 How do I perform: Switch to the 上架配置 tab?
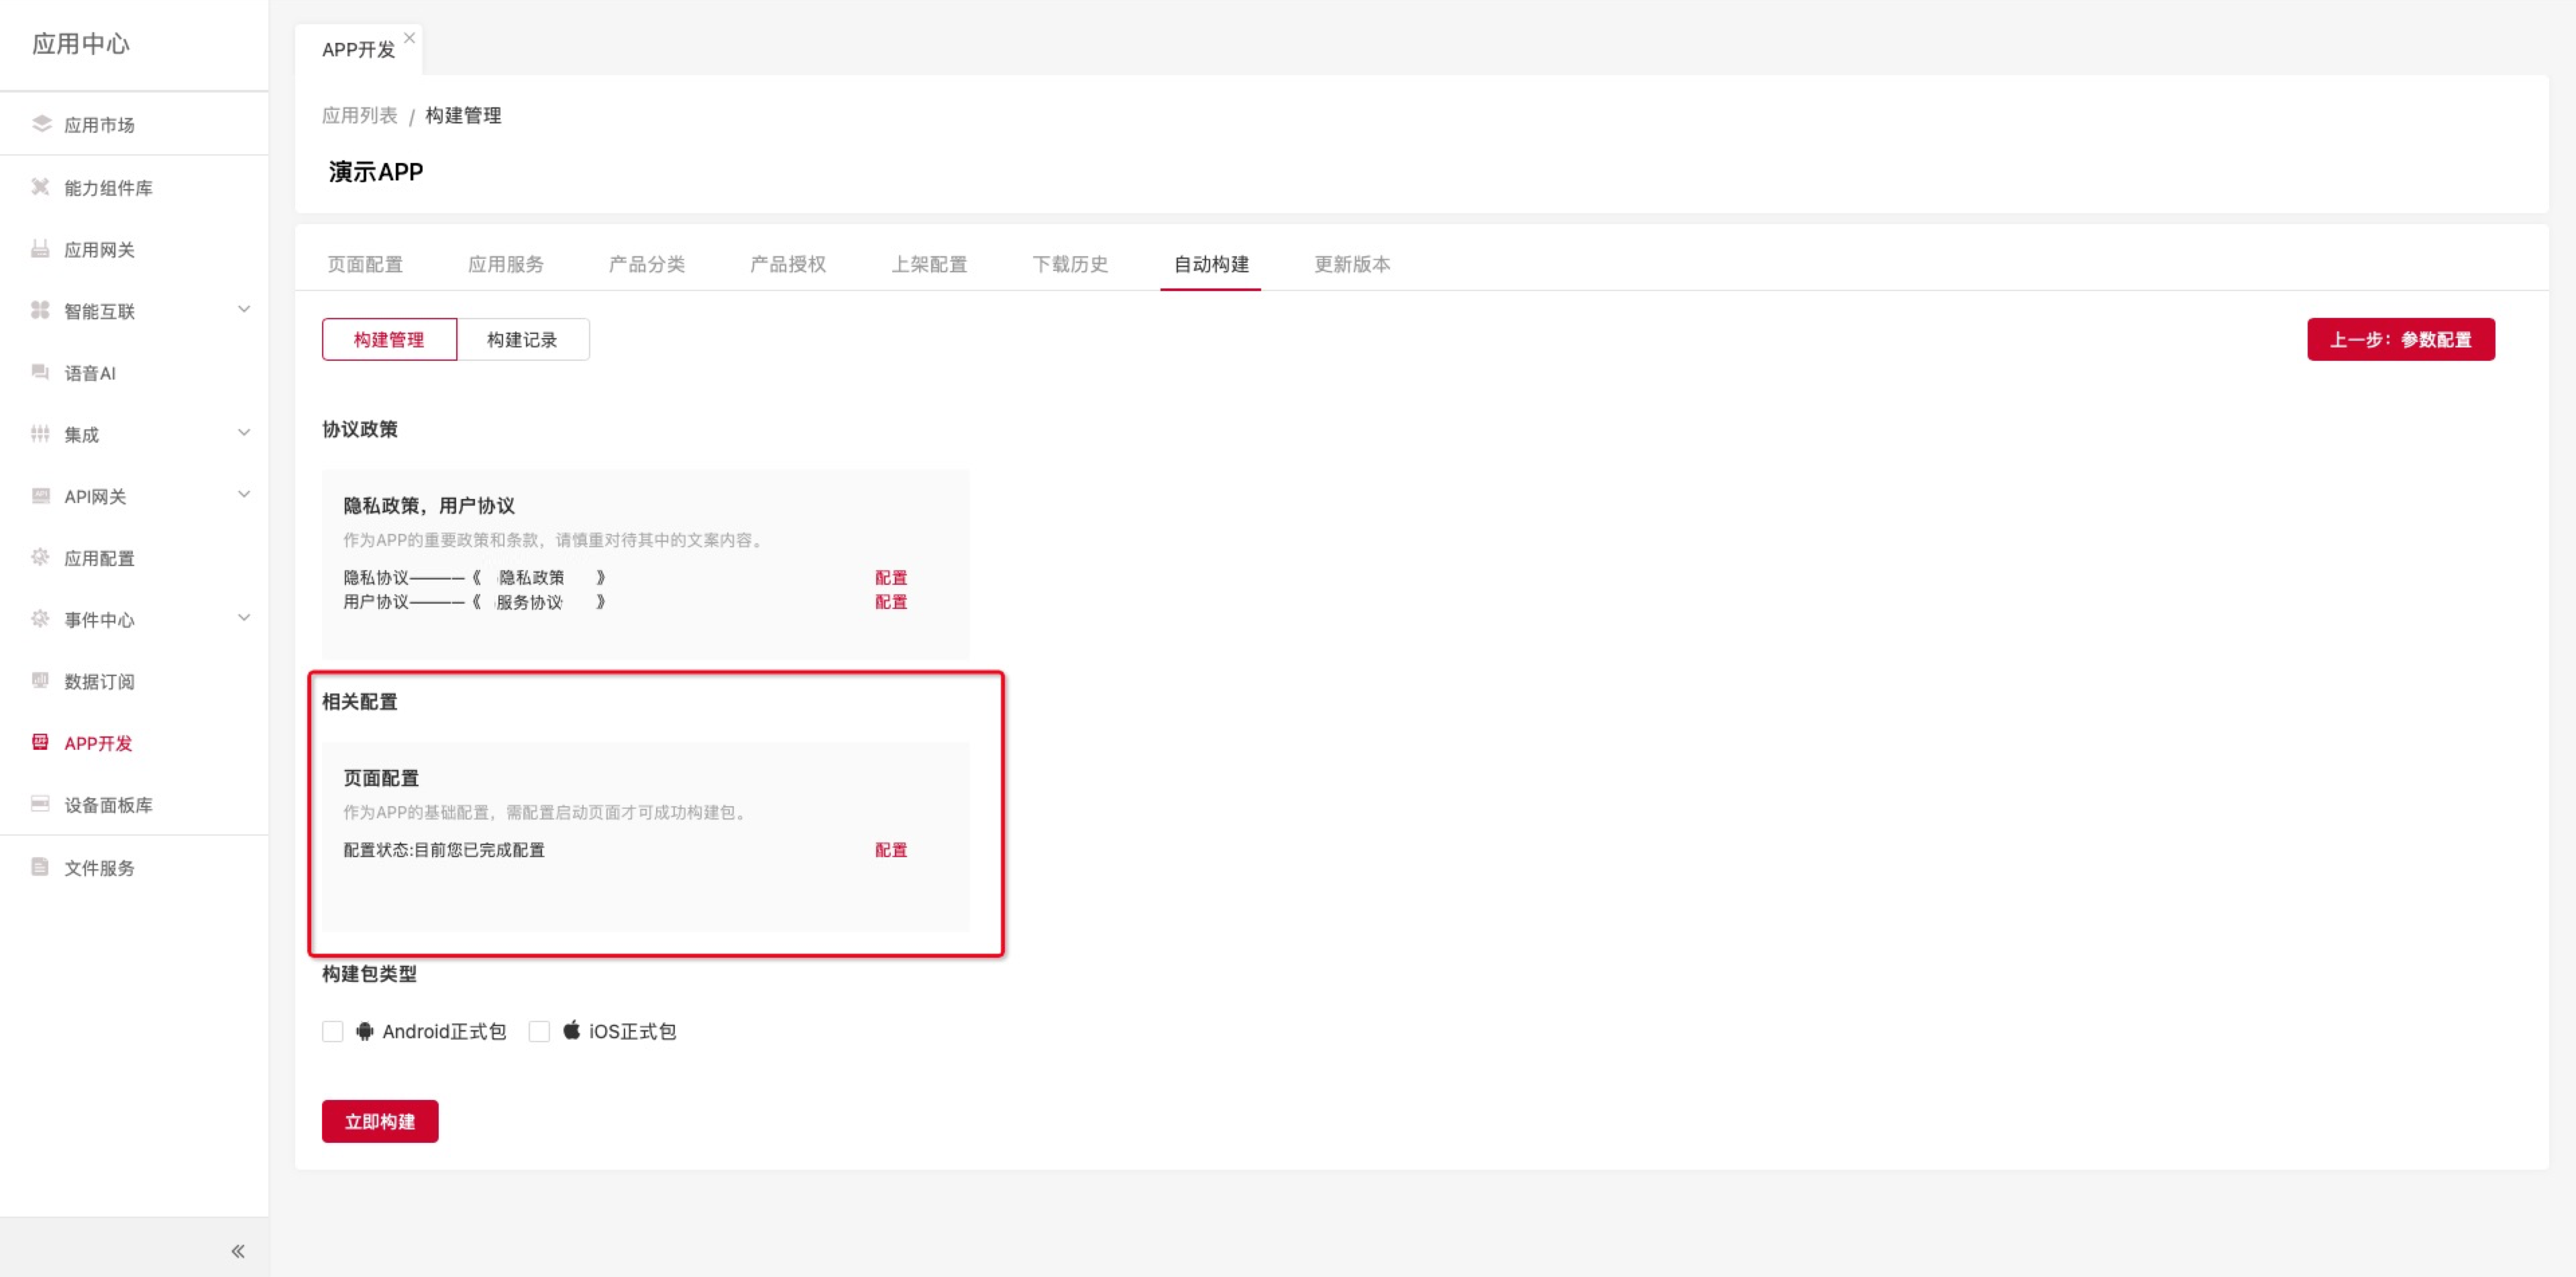click(929, 264)
